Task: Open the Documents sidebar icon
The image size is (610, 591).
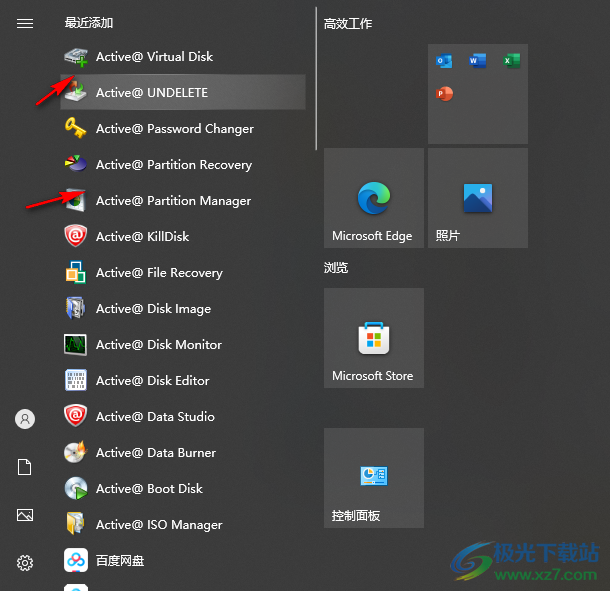Action: 25,467
